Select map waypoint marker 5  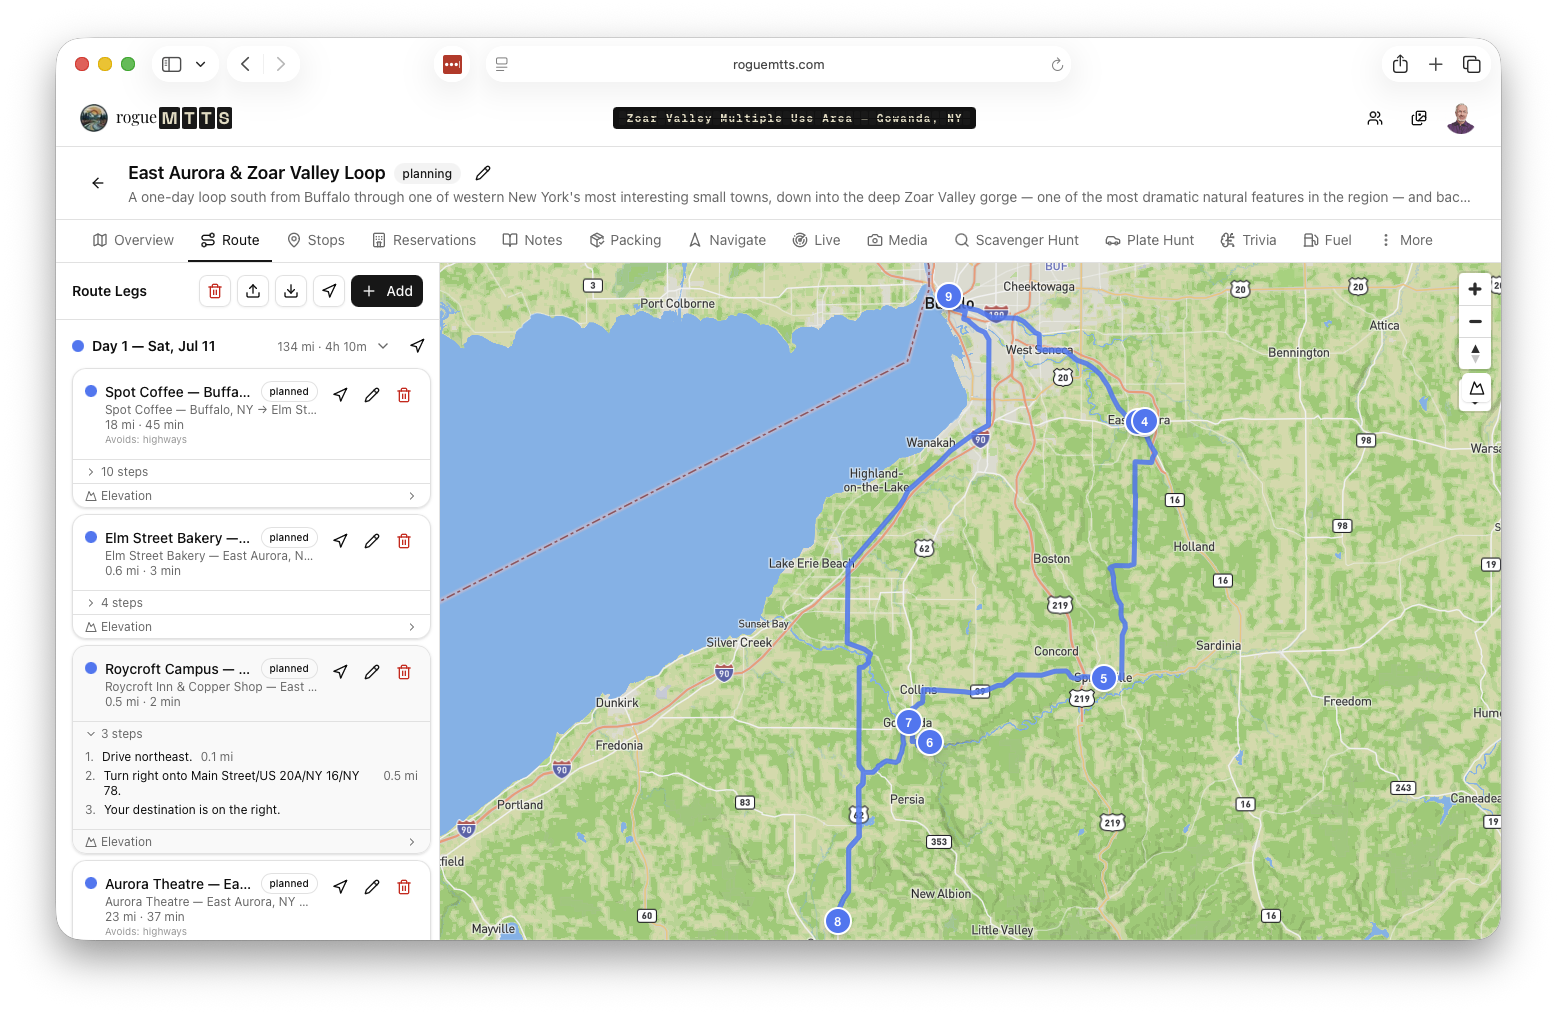1103,678
